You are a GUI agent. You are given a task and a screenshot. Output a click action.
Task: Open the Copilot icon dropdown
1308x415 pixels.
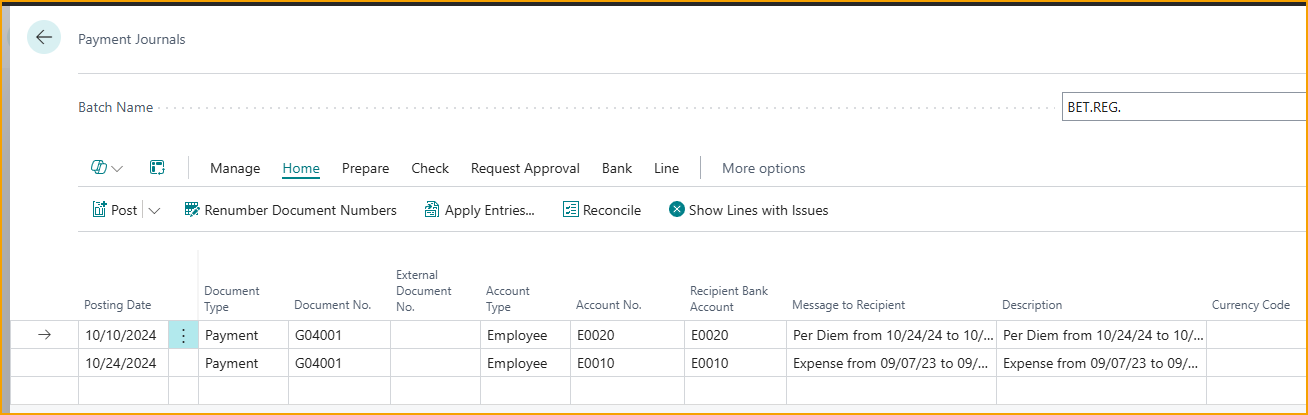pyautogui.click(x=107, y=168)
